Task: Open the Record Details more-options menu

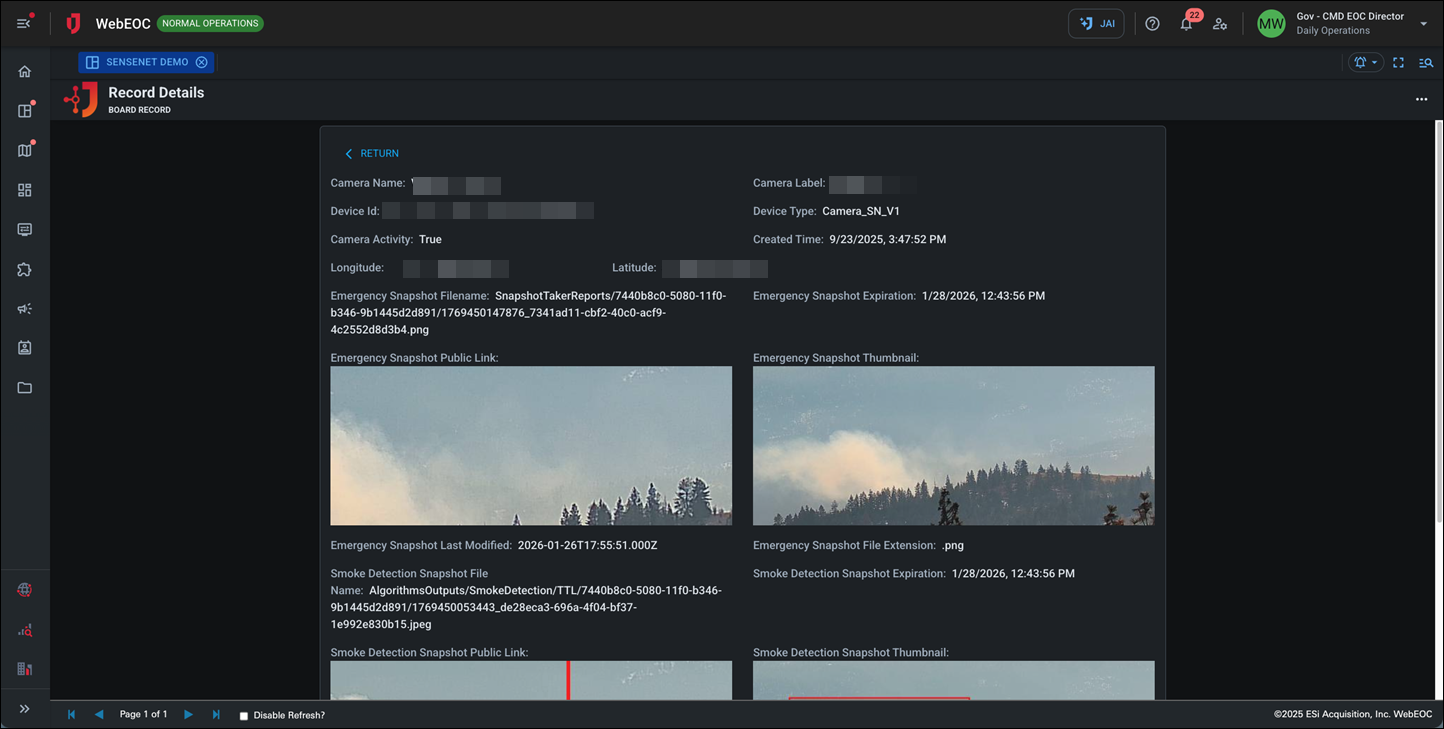Action: pos(1421,99)
